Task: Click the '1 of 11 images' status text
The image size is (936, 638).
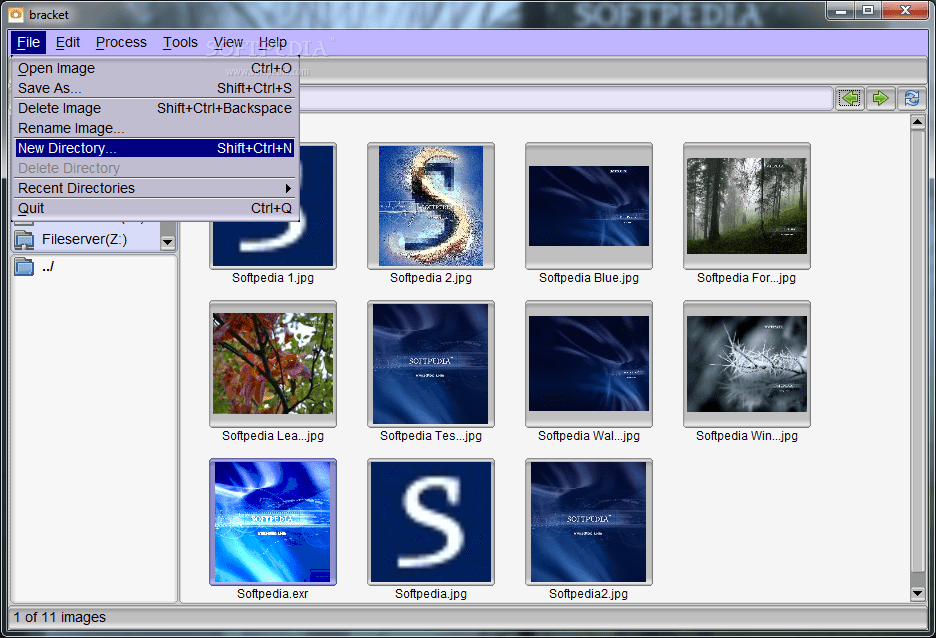Action: coord(60,618)
